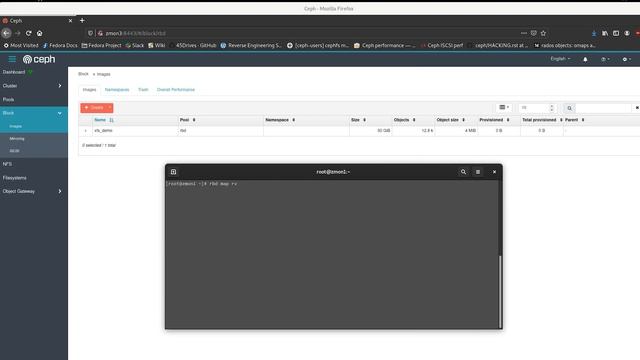Image resolution: width=640 pixels, height=360 pixels.
Task: Open NFS in the Ceph sidebar
Action: [7, 164]
